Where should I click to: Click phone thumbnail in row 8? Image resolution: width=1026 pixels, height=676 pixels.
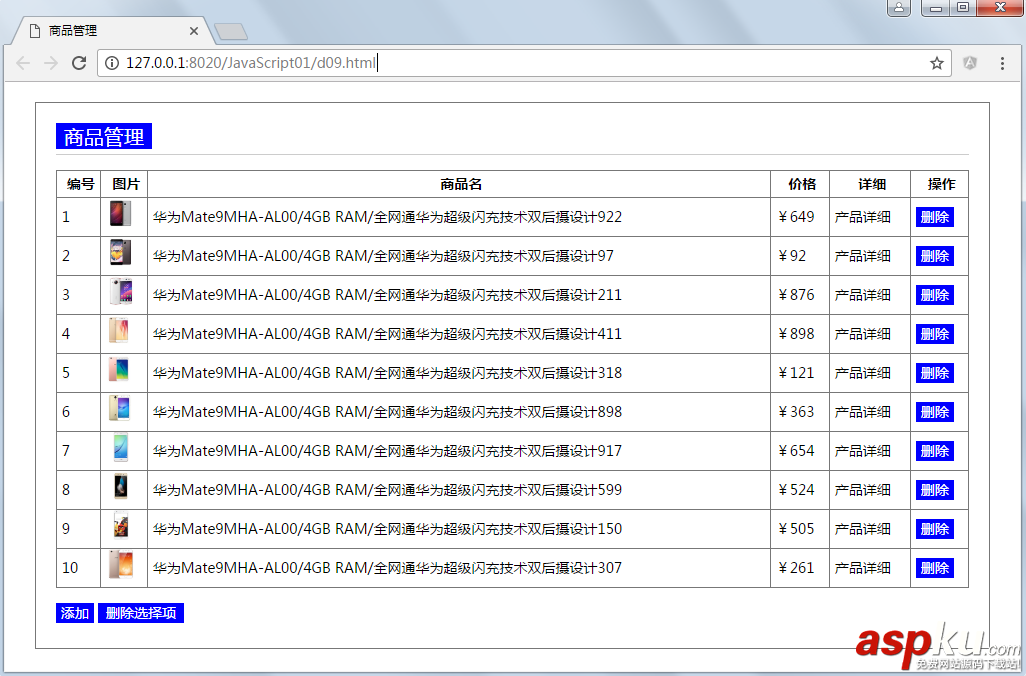[x=120, y=486]
